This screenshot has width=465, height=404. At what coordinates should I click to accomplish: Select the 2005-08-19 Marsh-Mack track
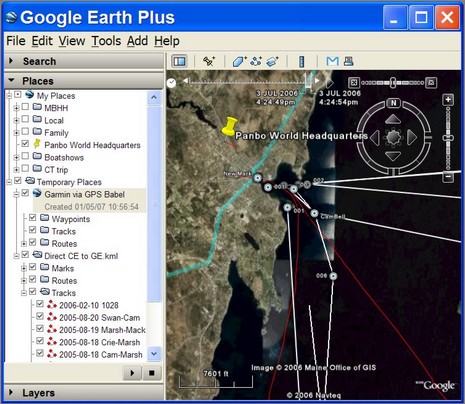[x=102, y=330]
